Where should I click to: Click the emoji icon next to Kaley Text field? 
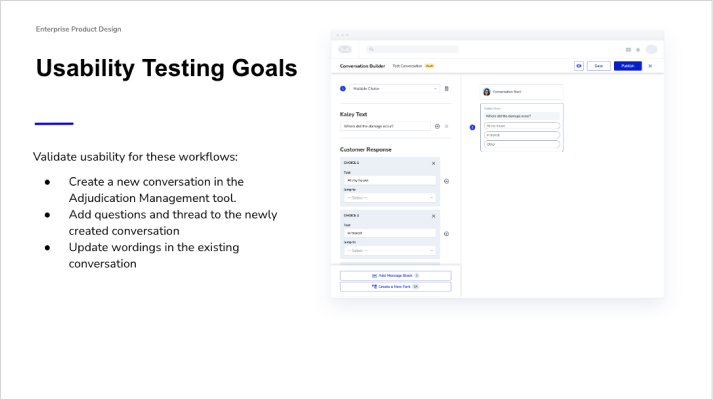point(437,126)
